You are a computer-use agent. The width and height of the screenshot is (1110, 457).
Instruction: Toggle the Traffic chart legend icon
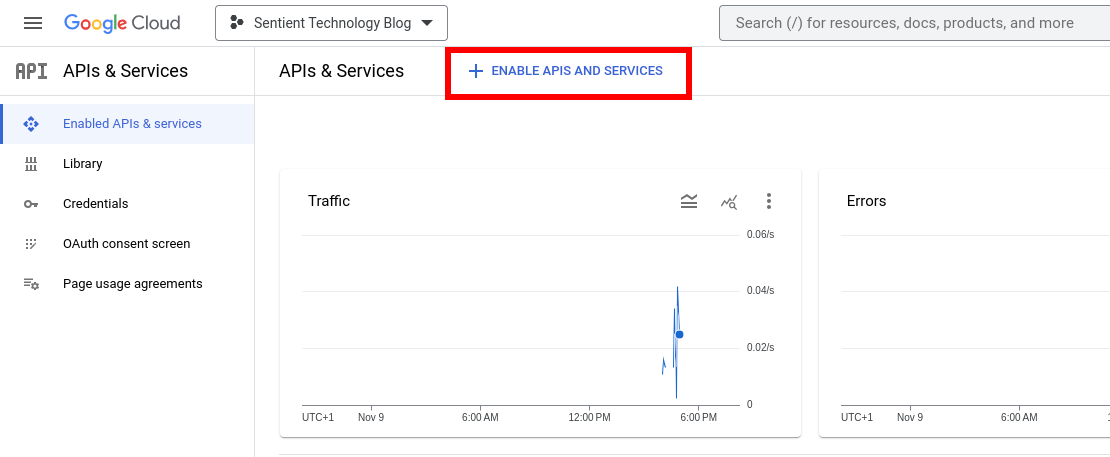[x=689, y=201]
